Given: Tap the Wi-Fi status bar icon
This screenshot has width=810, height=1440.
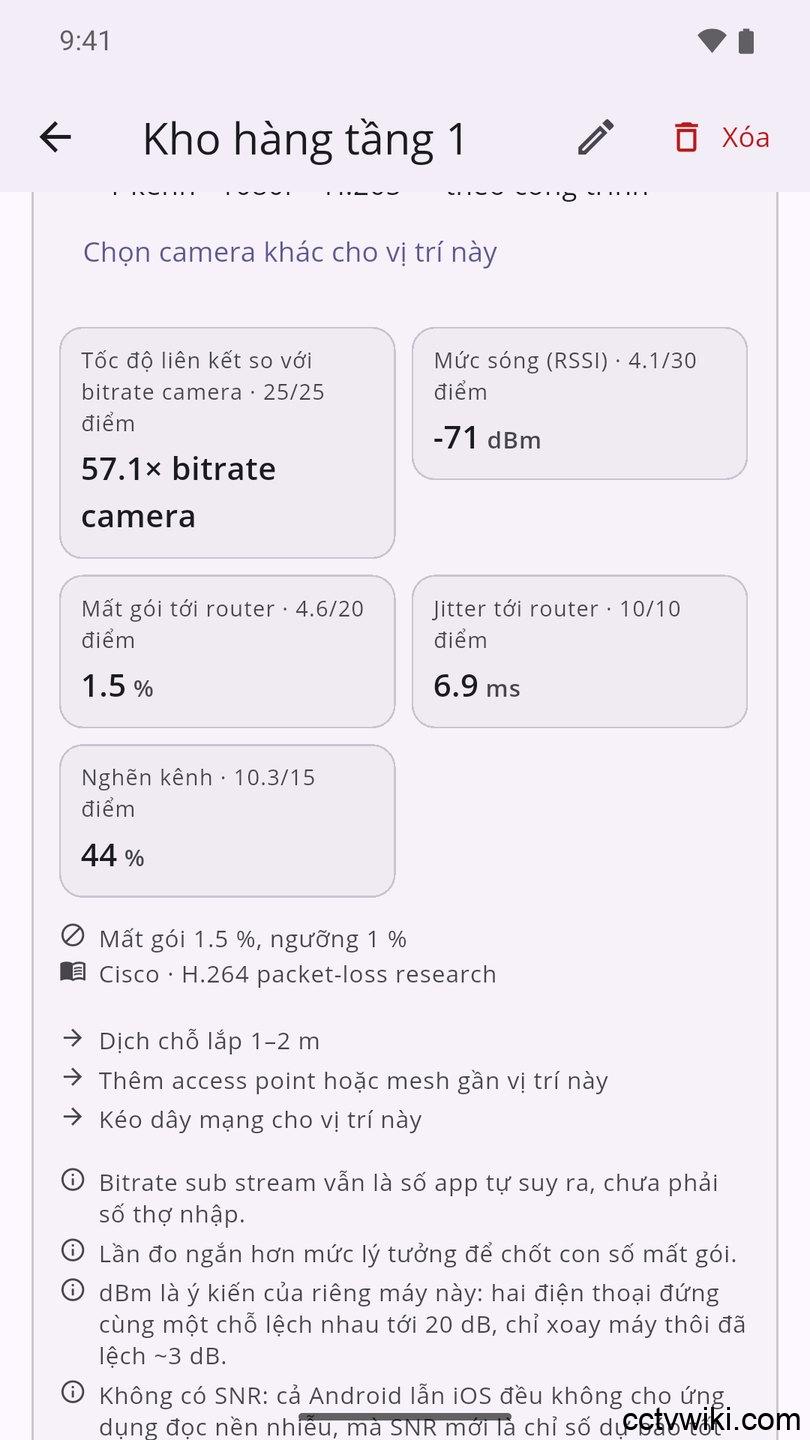Looking at the screenshot, I should (711, 41).
